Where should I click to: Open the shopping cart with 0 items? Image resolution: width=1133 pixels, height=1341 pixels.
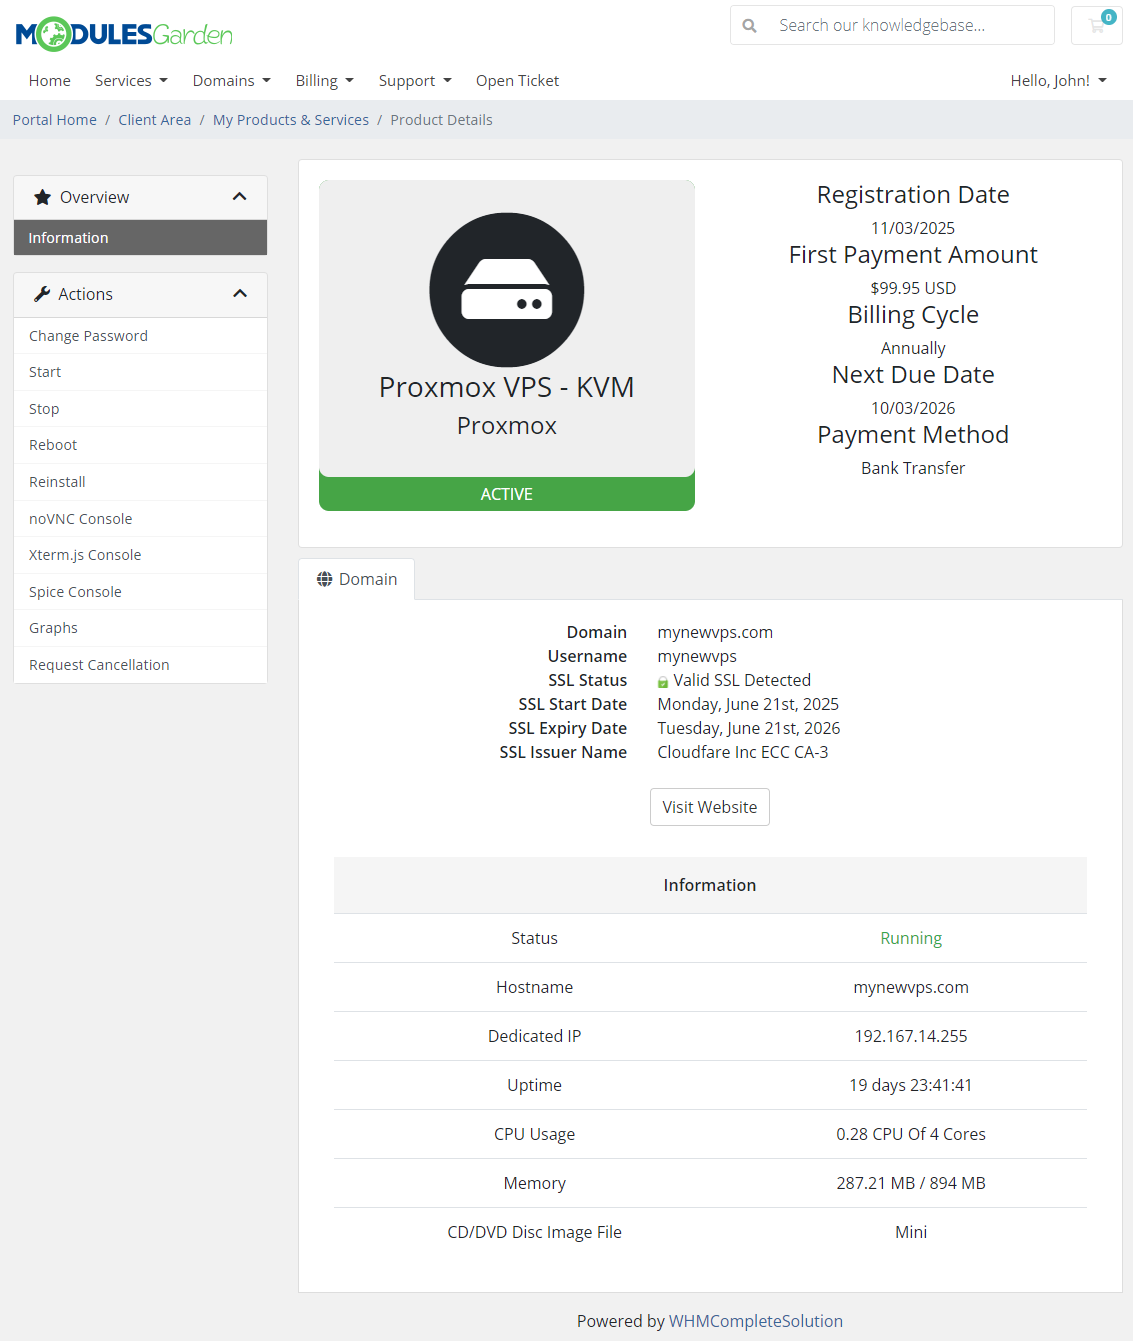(x=1096, y=25)
